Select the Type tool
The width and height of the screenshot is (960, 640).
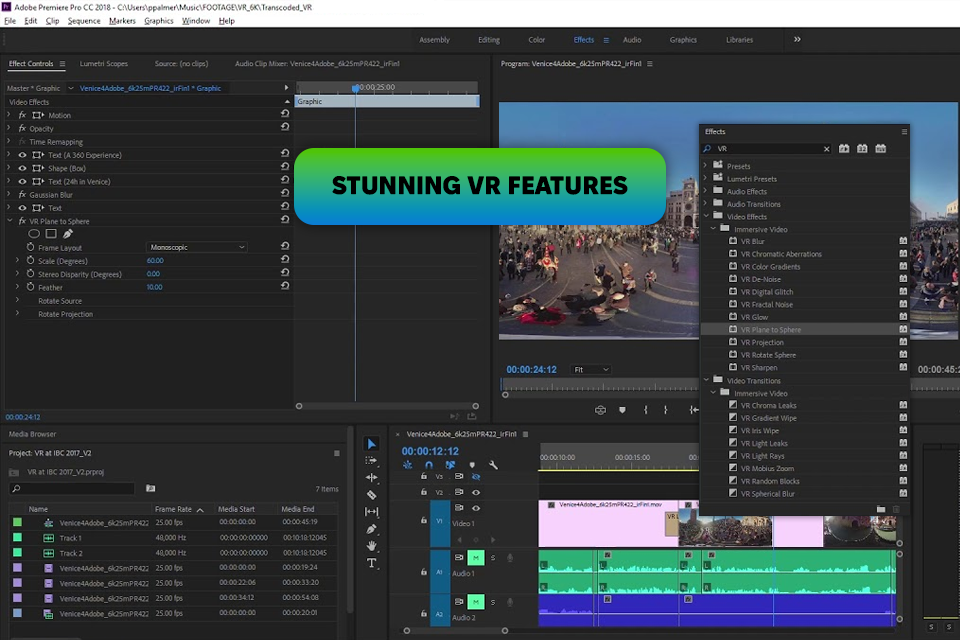(x=371, y=563)
